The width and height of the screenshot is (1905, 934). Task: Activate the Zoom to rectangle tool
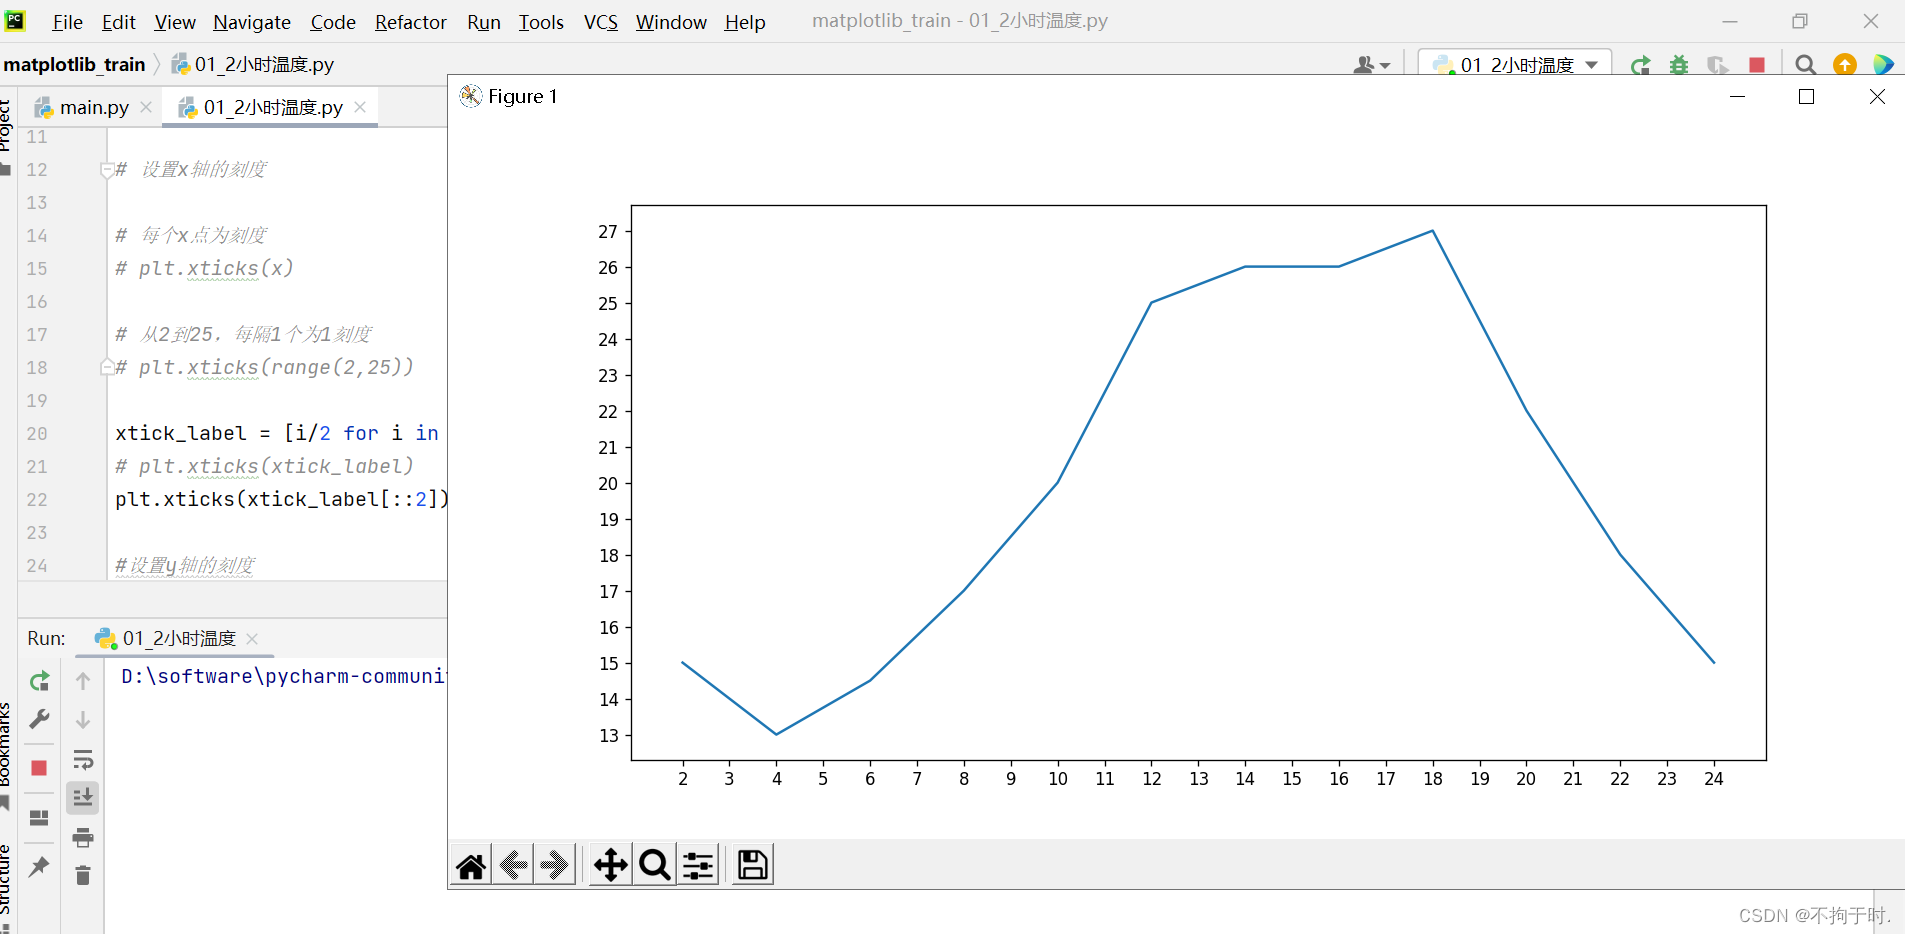tap(655, 865)
